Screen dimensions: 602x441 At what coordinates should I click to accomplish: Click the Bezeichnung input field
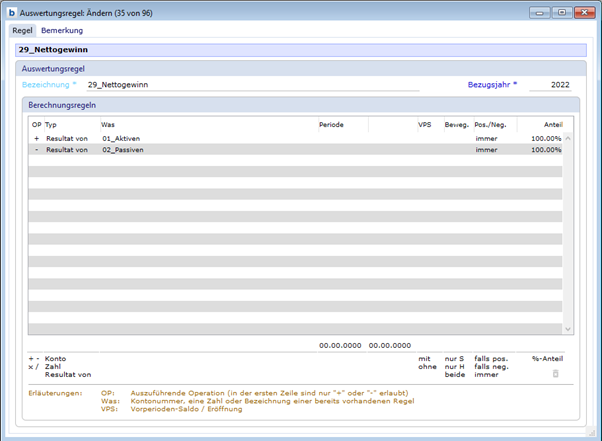coord(250,85)
